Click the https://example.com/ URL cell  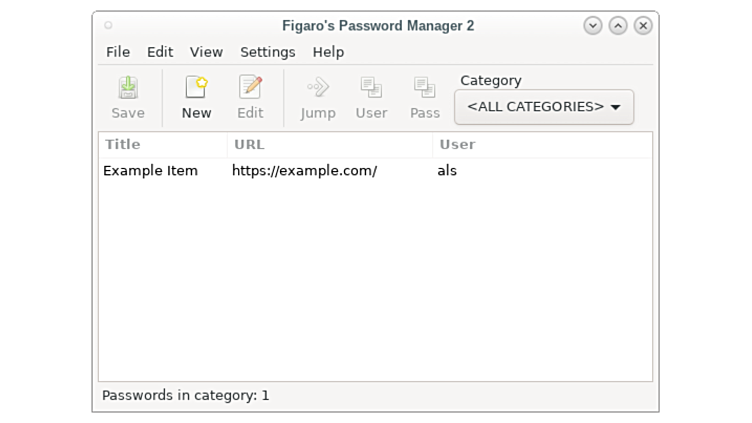[304, 171]
